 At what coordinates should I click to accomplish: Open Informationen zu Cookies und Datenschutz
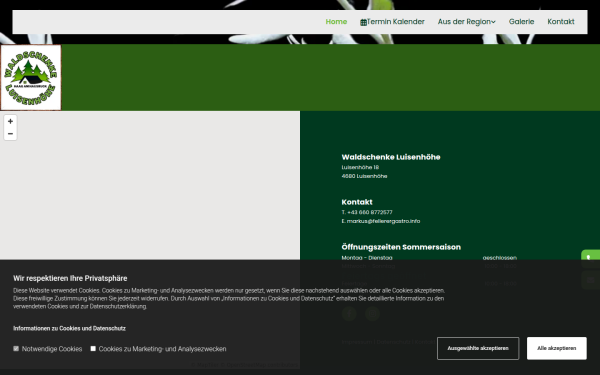[69, 328]
